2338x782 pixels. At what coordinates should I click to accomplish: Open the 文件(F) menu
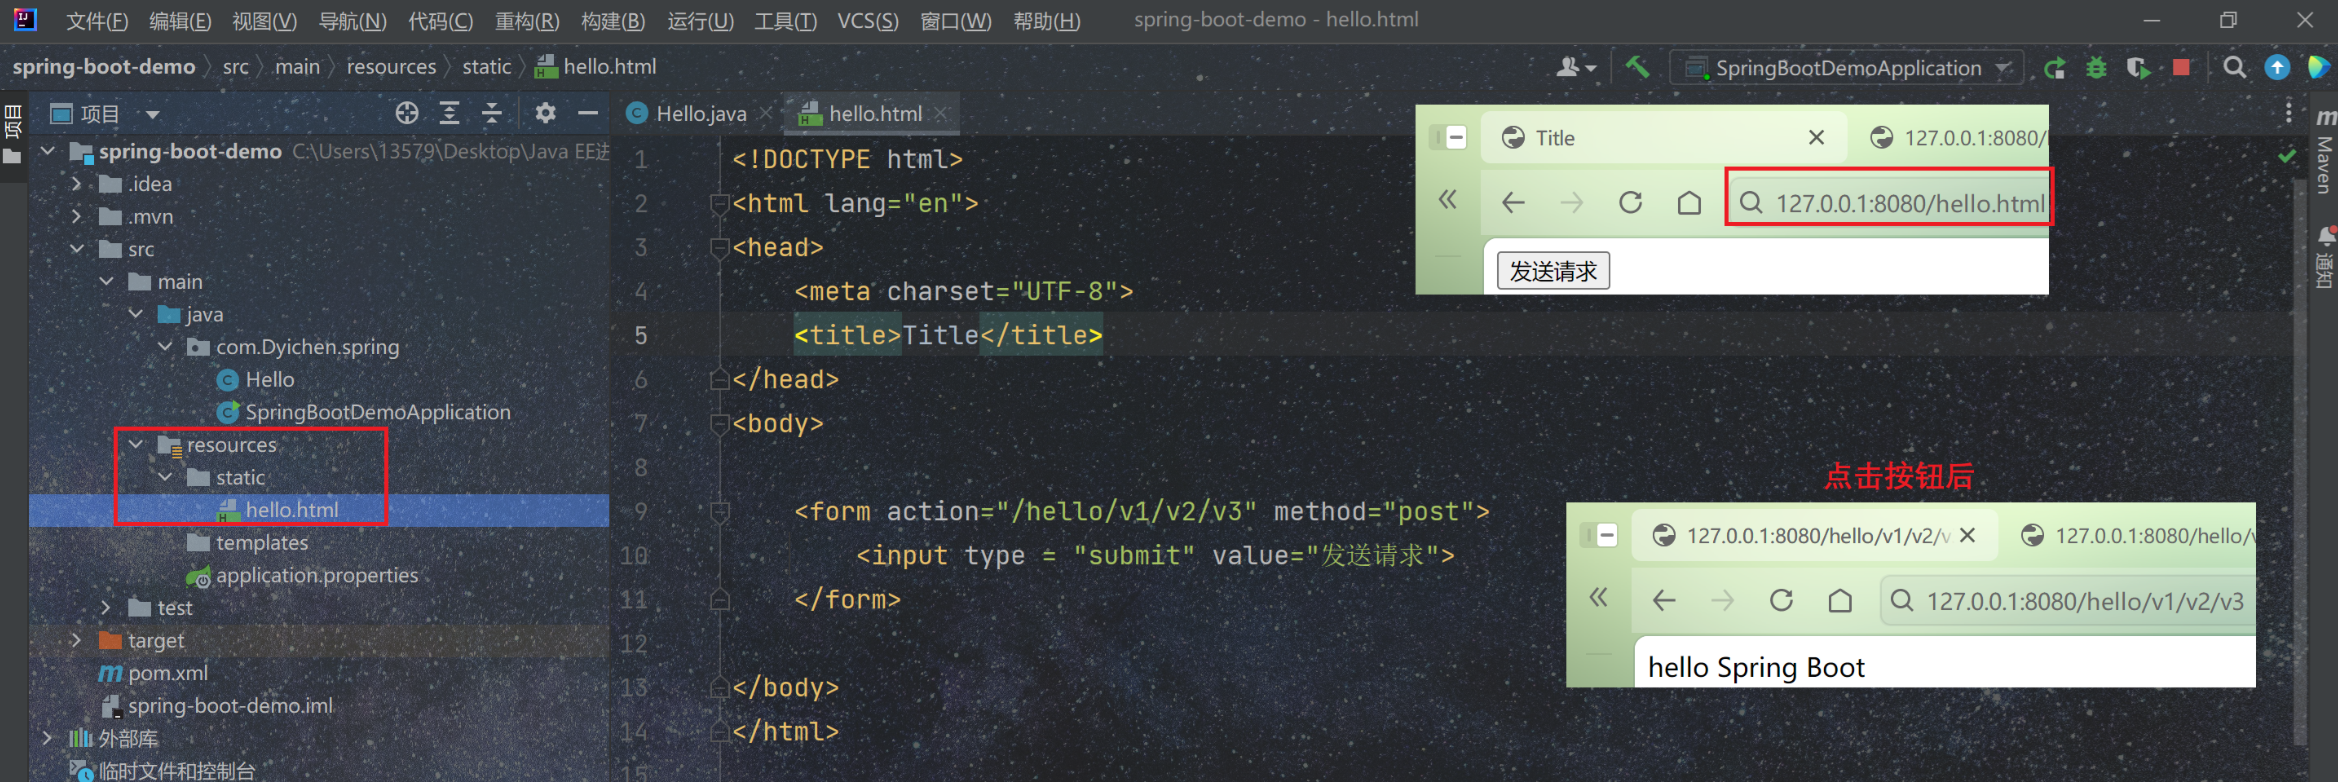tap(97, 21)
